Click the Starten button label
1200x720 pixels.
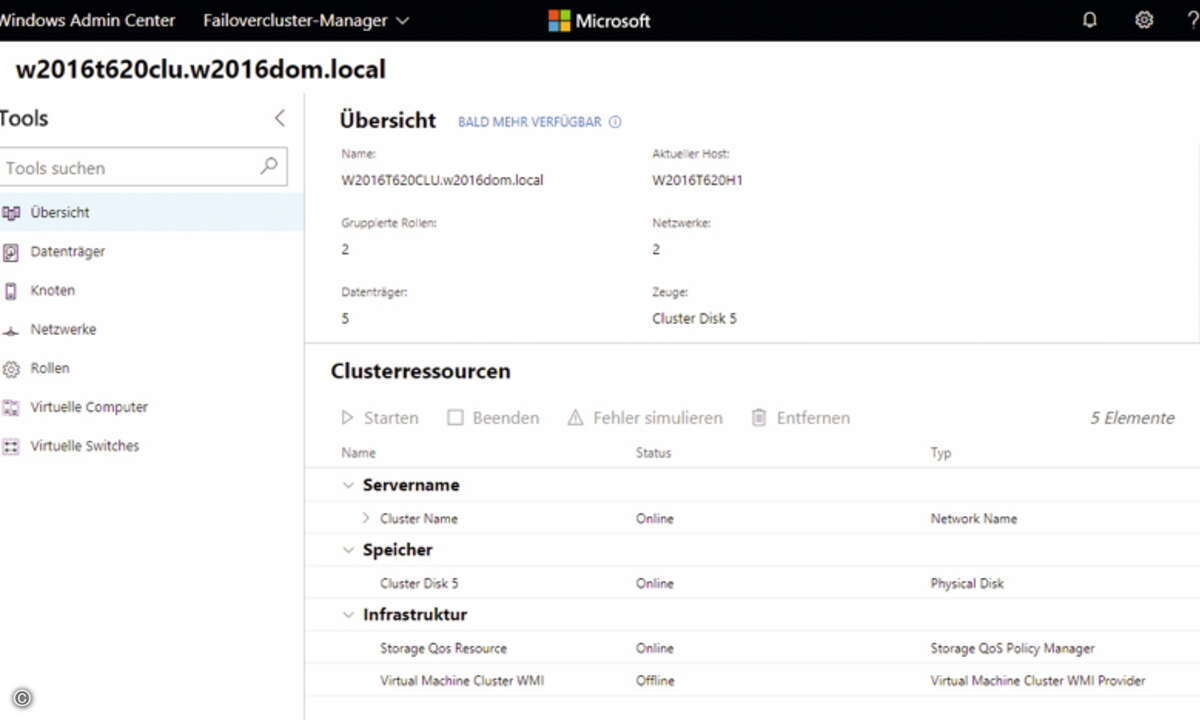pos(391,418)
